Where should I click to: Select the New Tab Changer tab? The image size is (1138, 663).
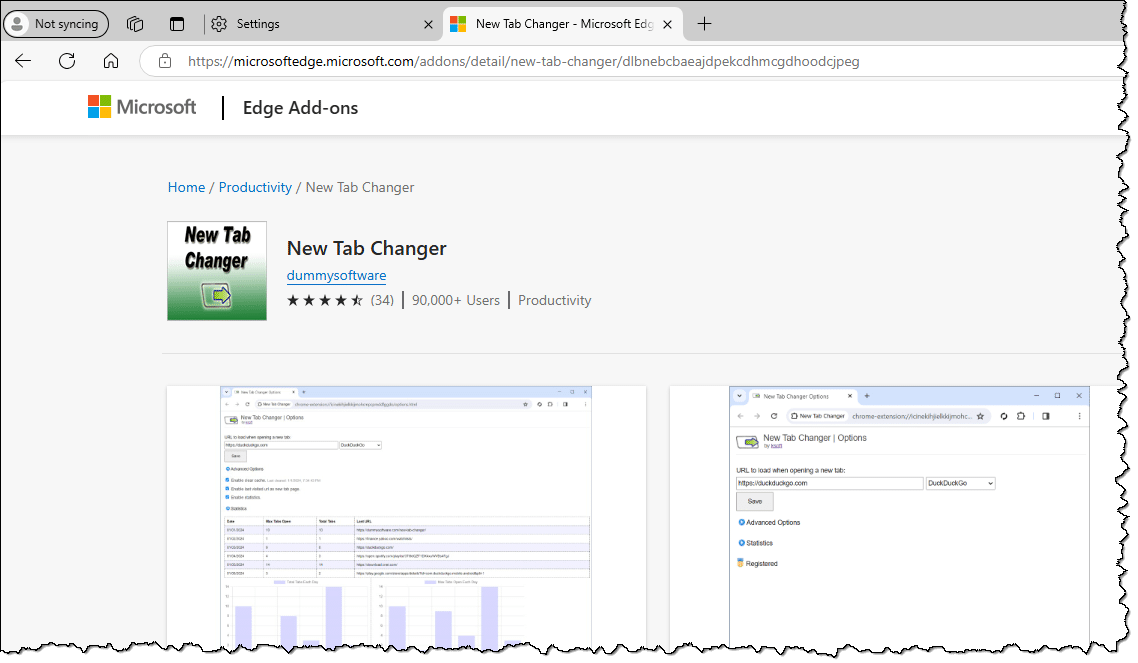tap(550, 24)
